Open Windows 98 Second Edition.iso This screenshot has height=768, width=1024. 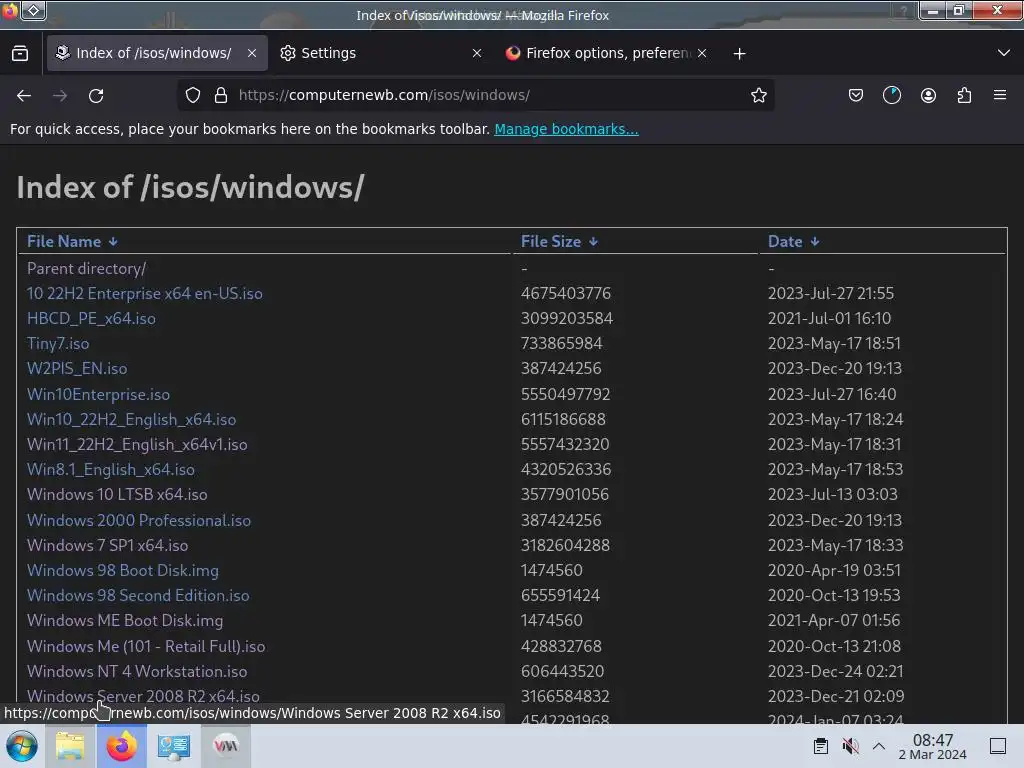(x=138, y=596)
